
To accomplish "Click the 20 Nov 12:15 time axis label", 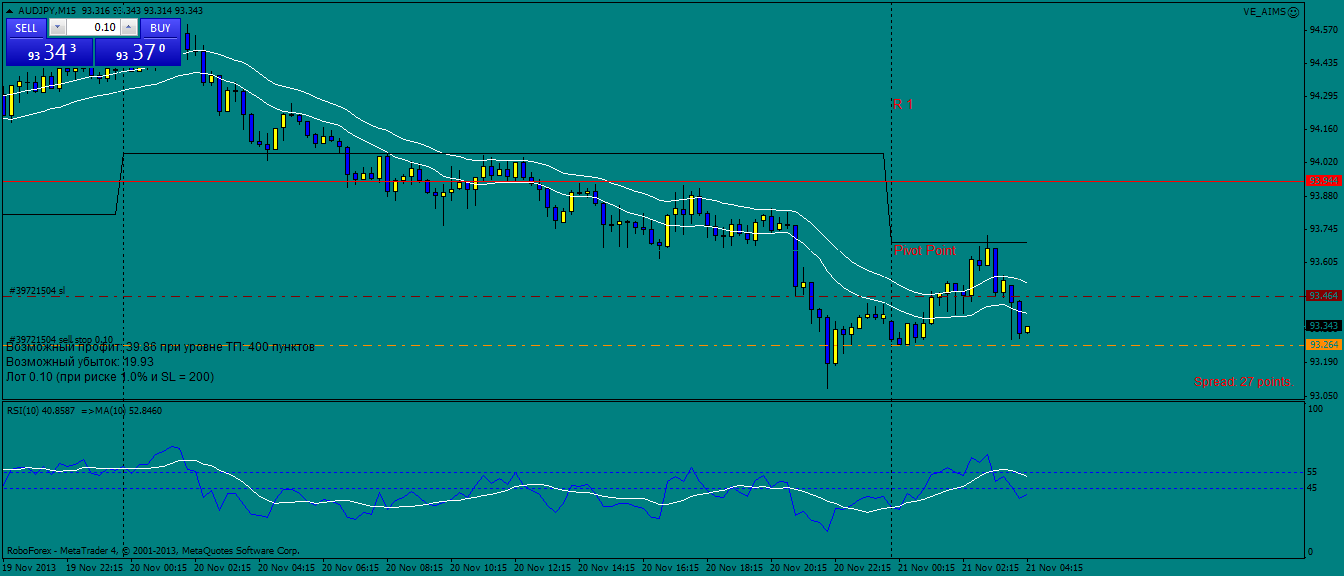I will pos(543,567).
